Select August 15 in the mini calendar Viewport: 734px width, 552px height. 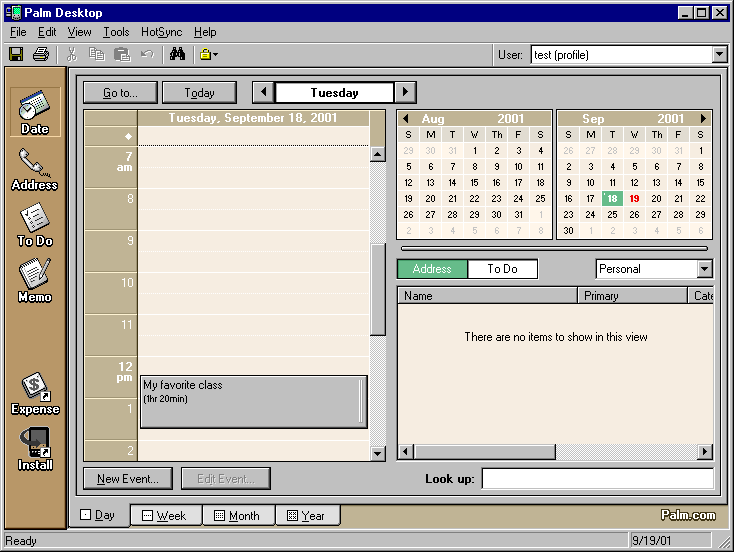coord(474,183)
